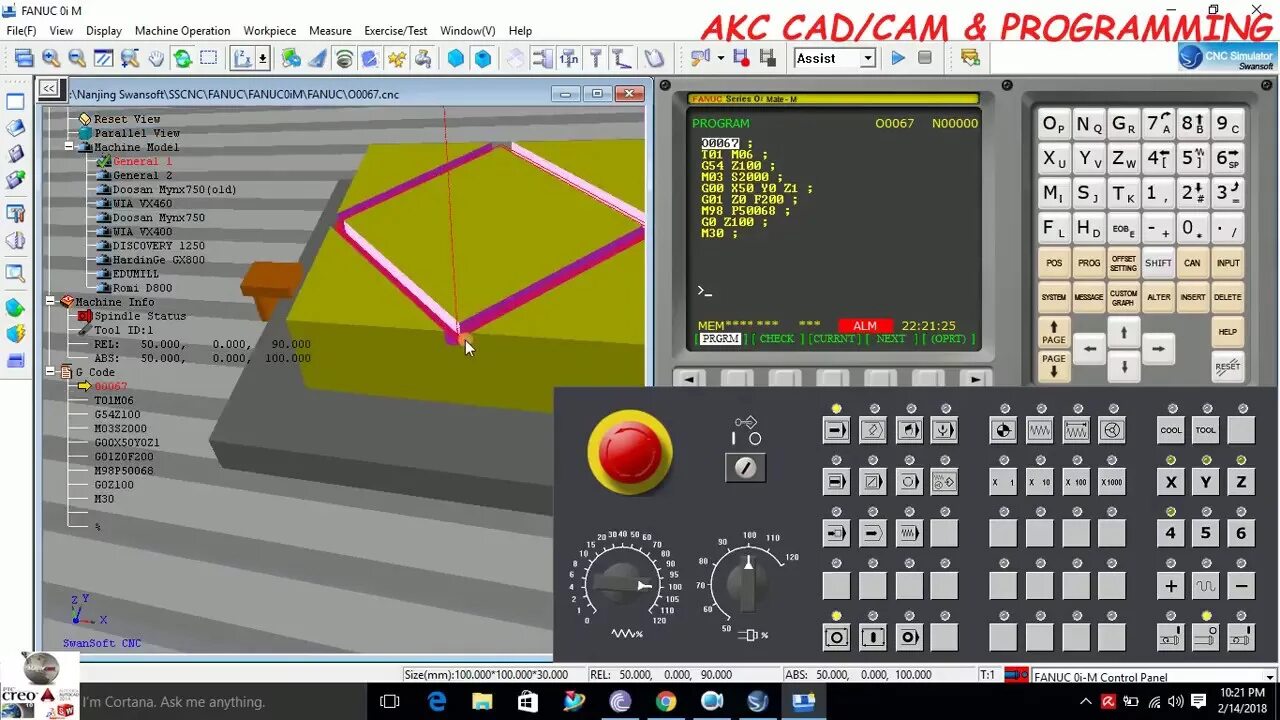Screen dimensions: 1280x720
Task: Zoom out using the magnifier minus toolbar icon
Action: point(77,58)
